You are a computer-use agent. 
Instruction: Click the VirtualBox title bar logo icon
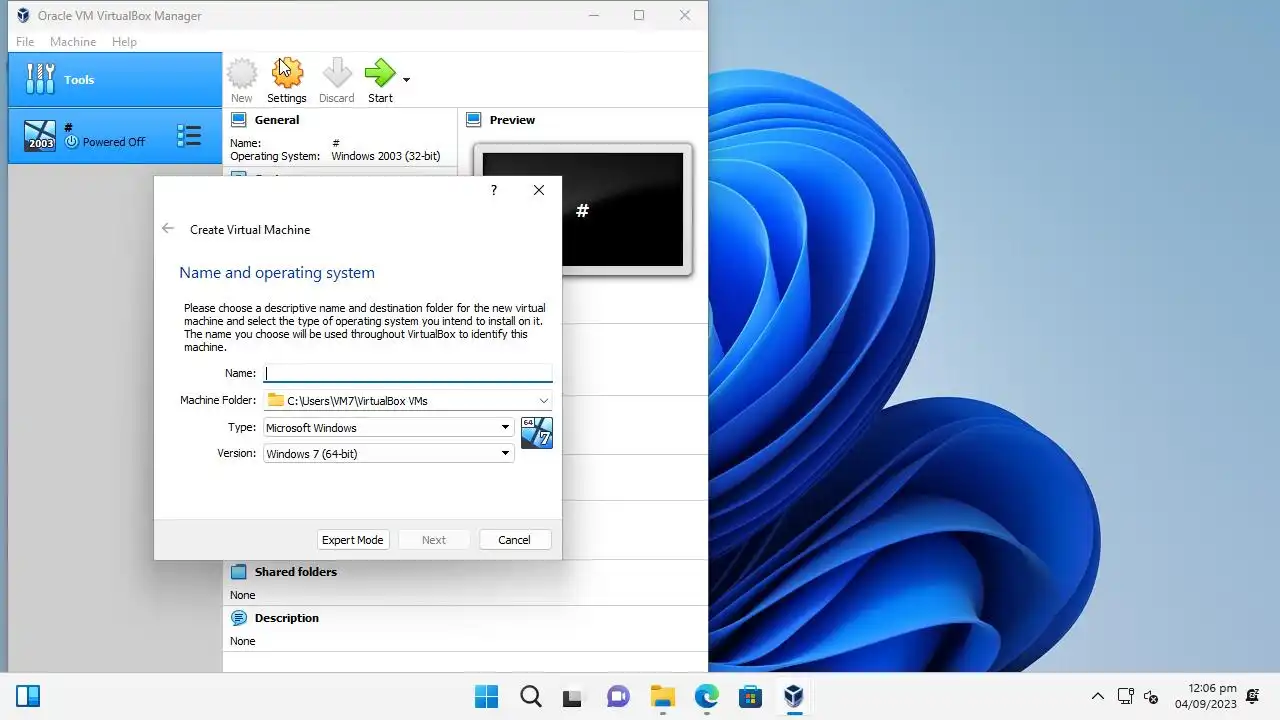click(23, 15)
